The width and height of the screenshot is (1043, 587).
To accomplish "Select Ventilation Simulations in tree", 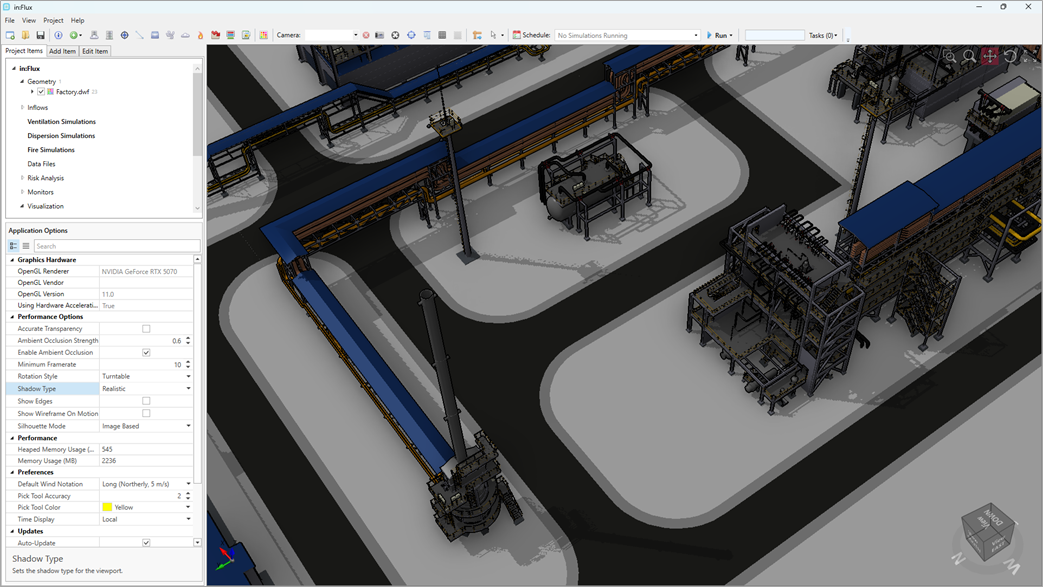I will [x=61, y=122].
